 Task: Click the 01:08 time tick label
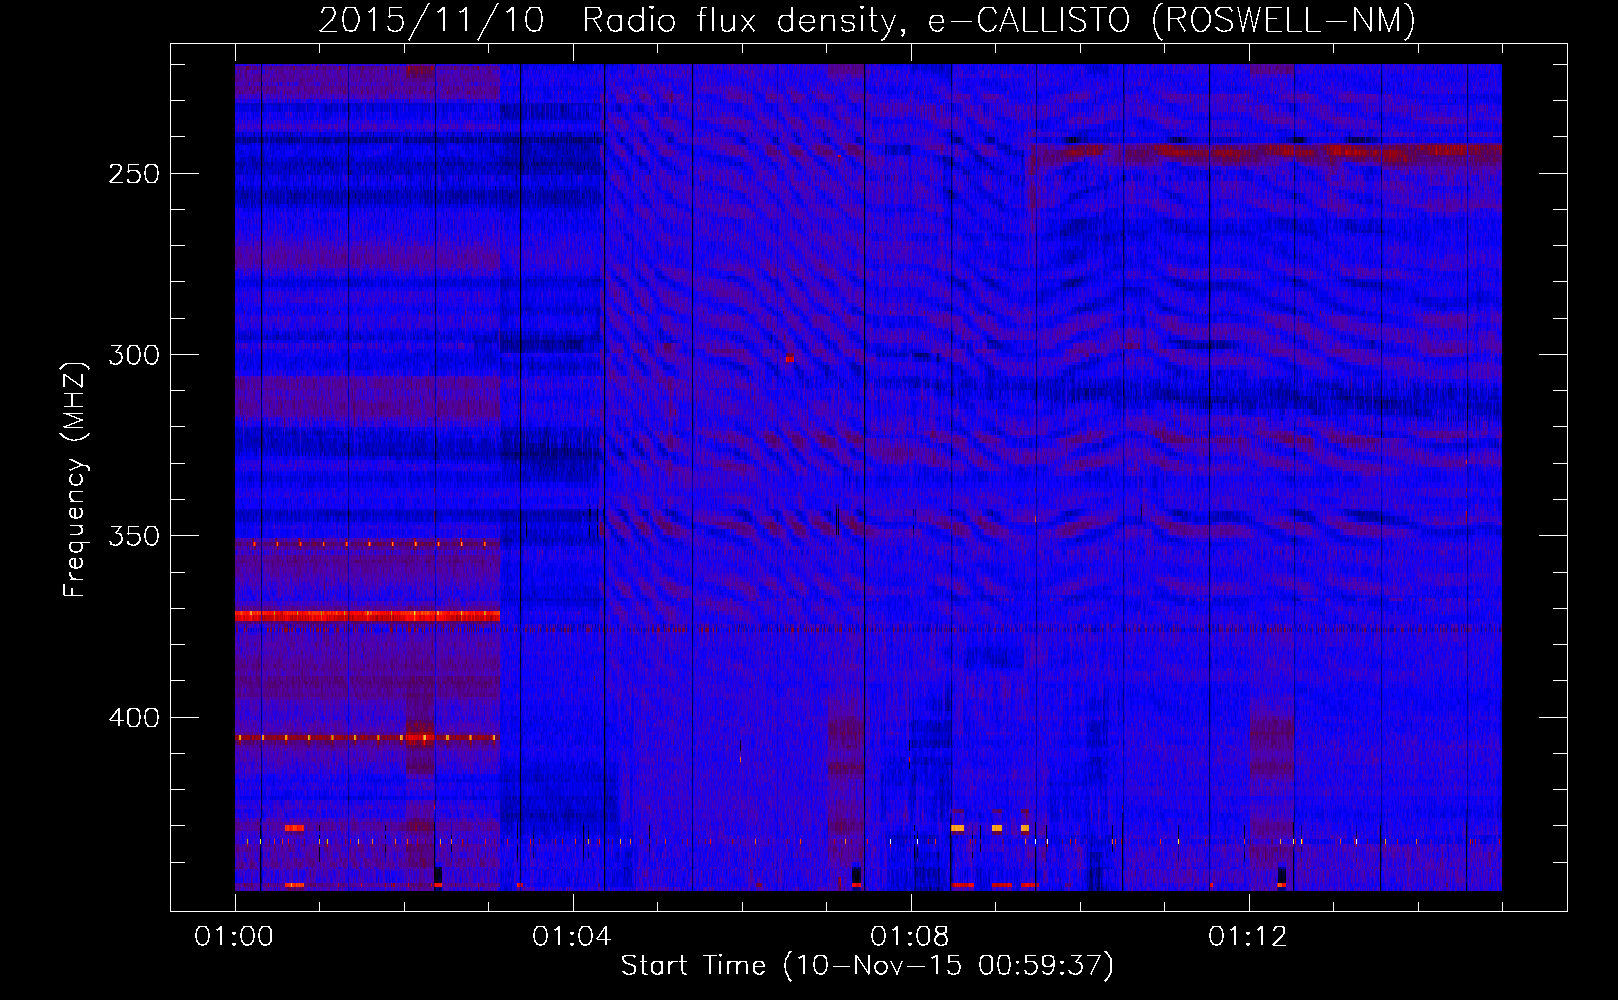click(x=910, y=937)
